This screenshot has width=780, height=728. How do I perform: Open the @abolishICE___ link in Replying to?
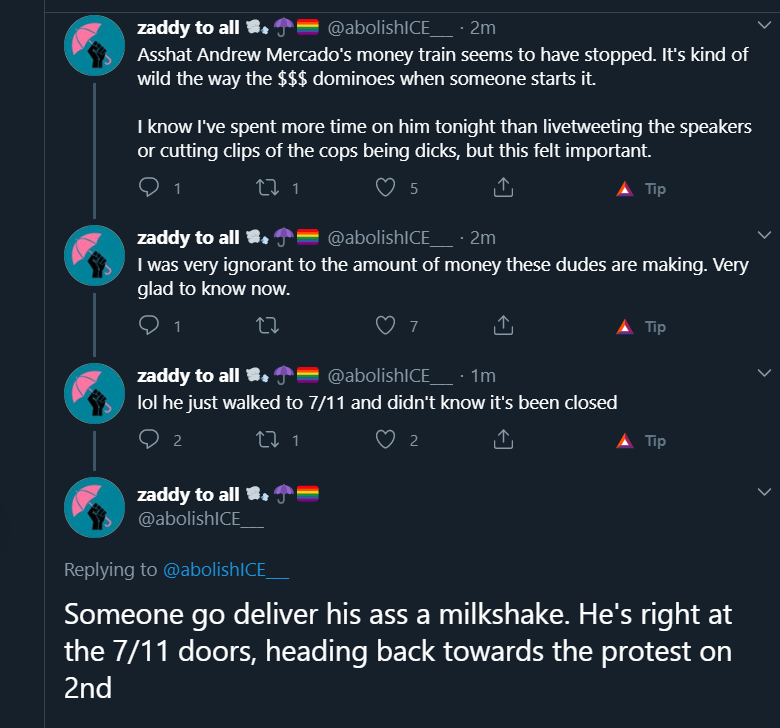(x=226, y=569)
